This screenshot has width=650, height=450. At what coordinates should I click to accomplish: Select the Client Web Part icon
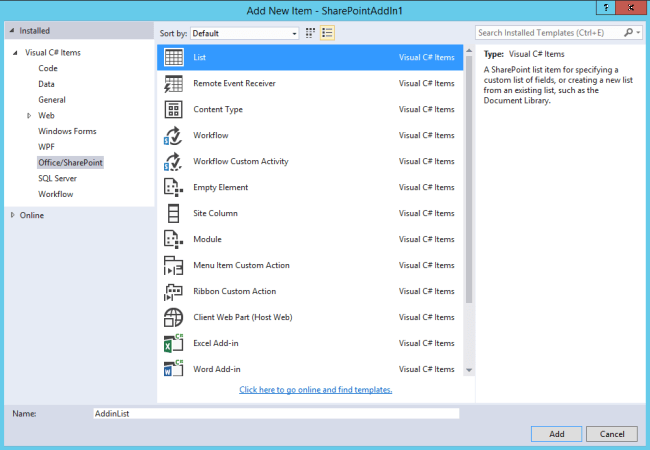point(173,317)
